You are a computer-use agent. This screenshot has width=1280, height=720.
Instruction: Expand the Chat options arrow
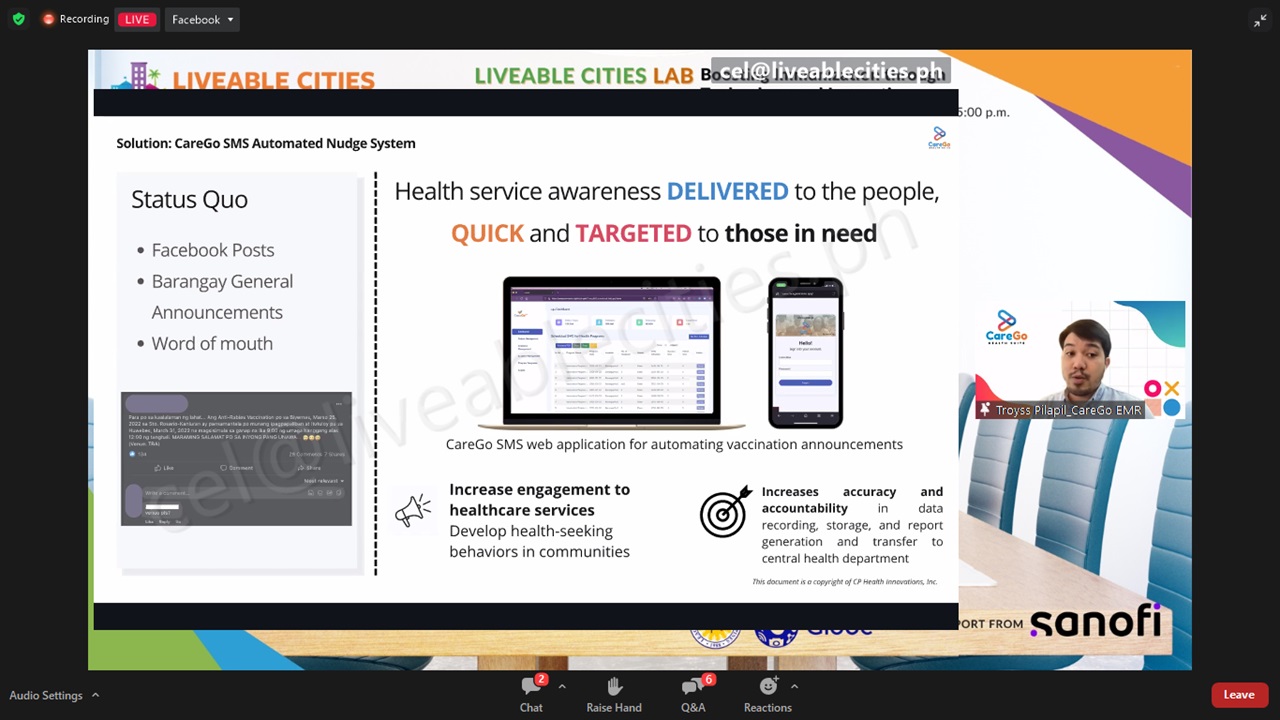(561, 686)
